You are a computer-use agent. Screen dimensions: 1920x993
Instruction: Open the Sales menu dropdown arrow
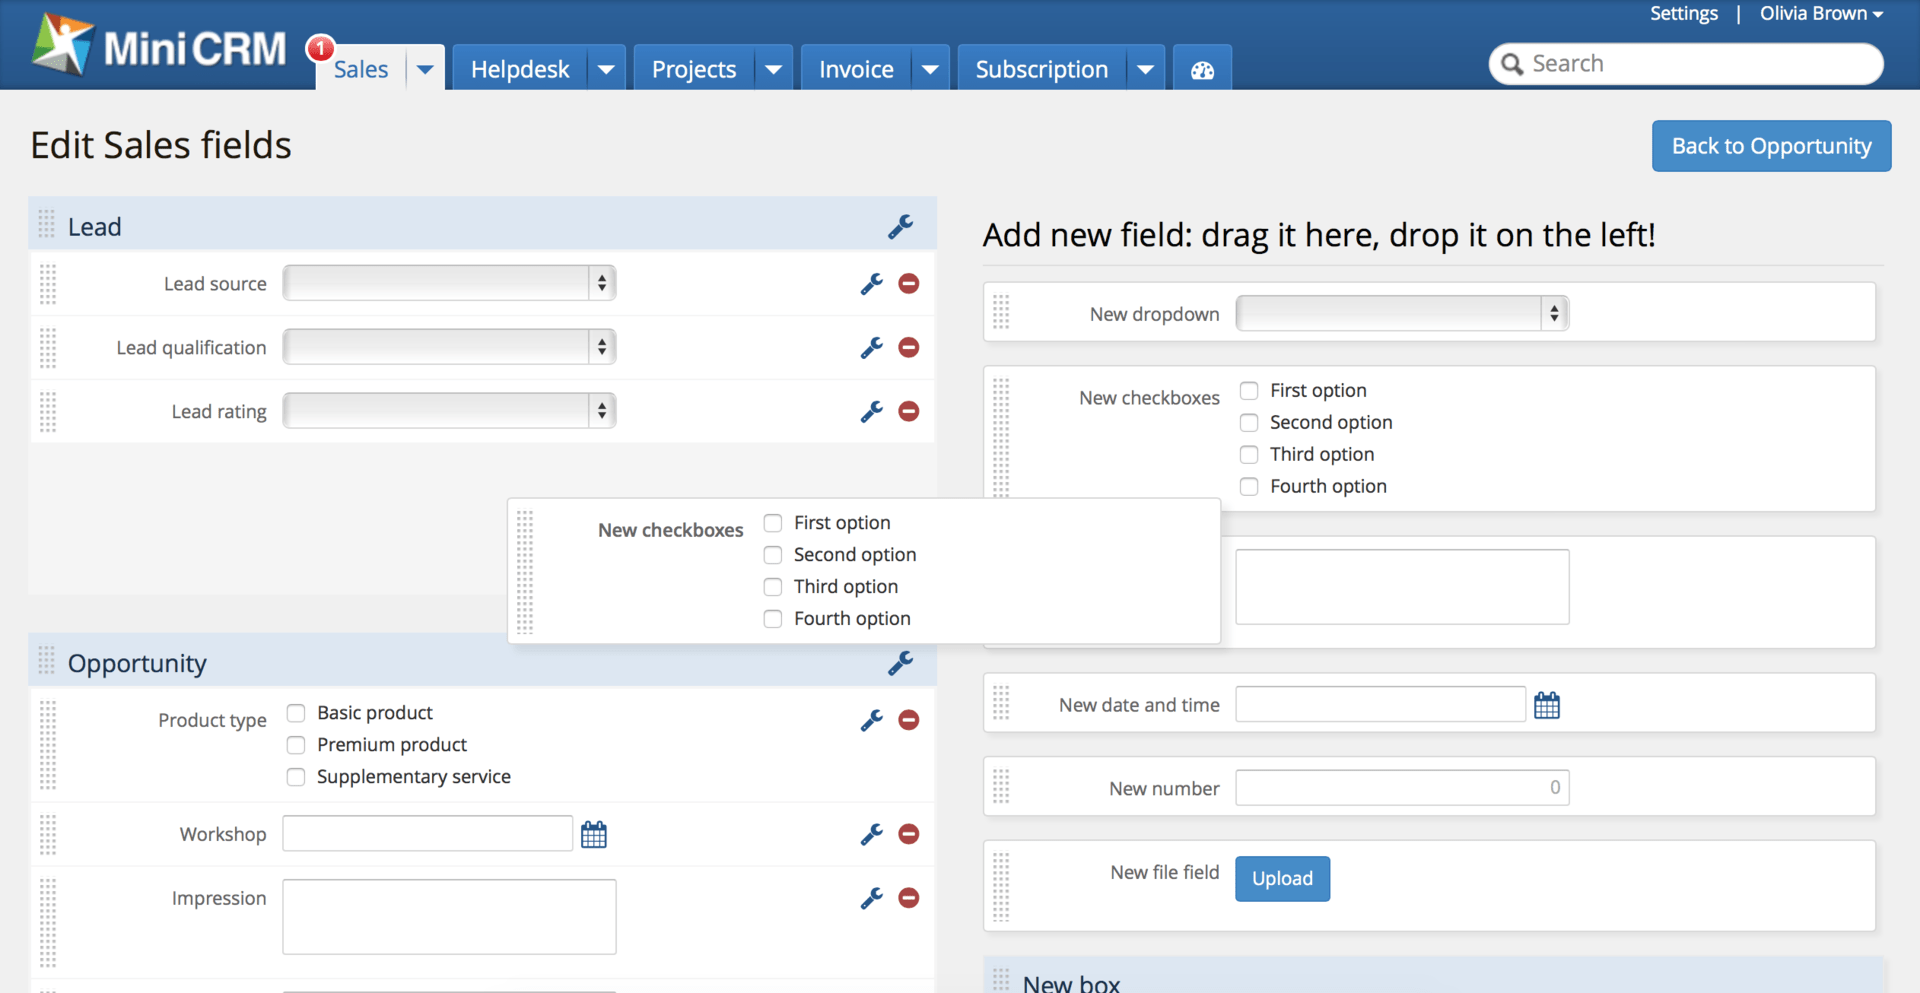(424, 67)
